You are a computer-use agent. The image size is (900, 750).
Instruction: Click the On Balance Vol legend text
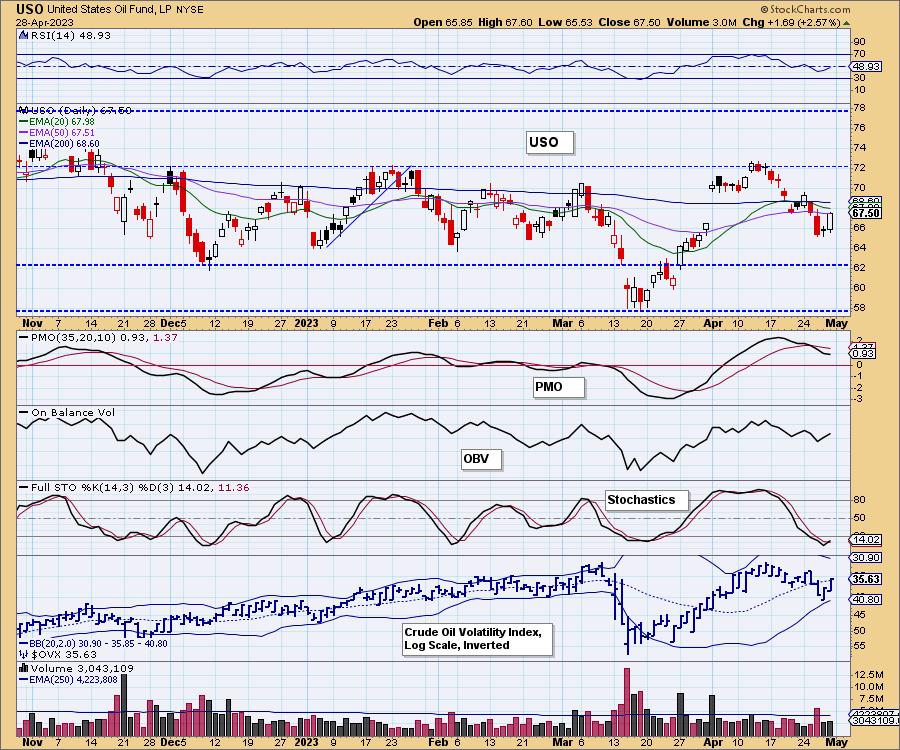(x=73, y=413)
